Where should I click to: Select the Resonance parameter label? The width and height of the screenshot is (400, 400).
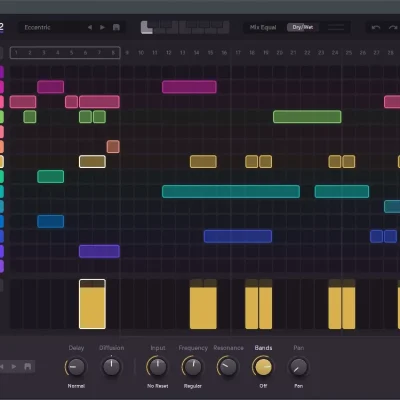(228, 348)
